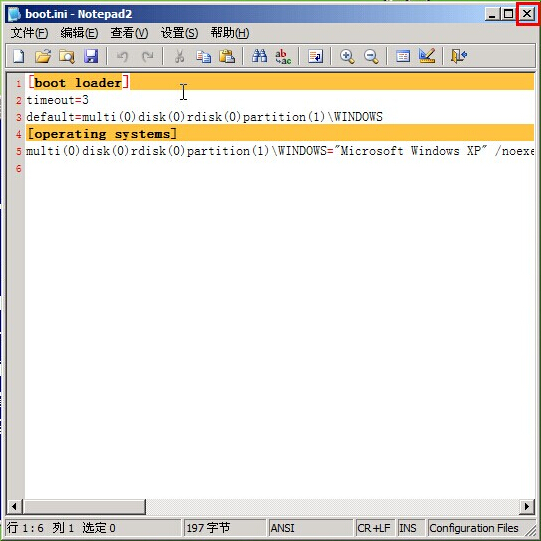This screenshot has width=541, height=541.
Task: Open a file with the folder icon
Action: click(43, 56)
